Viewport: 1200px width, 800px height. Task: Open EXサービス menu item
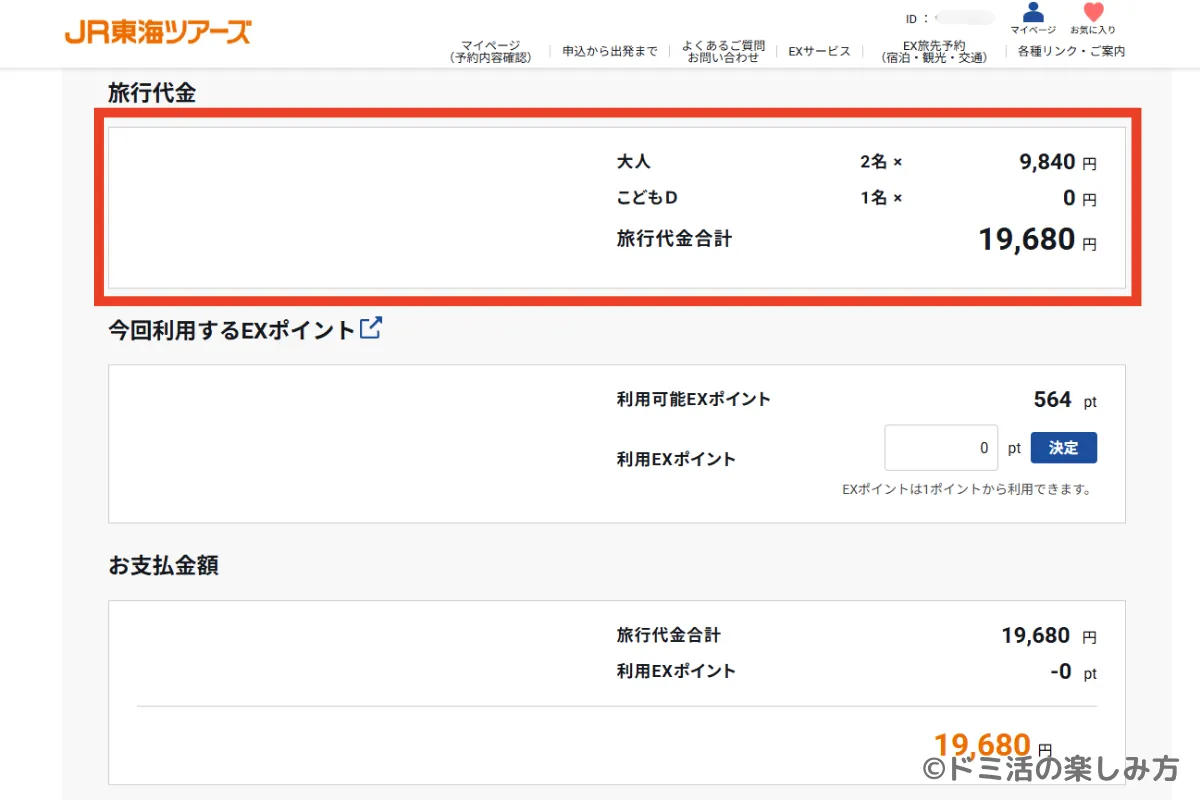pos(819,51)
